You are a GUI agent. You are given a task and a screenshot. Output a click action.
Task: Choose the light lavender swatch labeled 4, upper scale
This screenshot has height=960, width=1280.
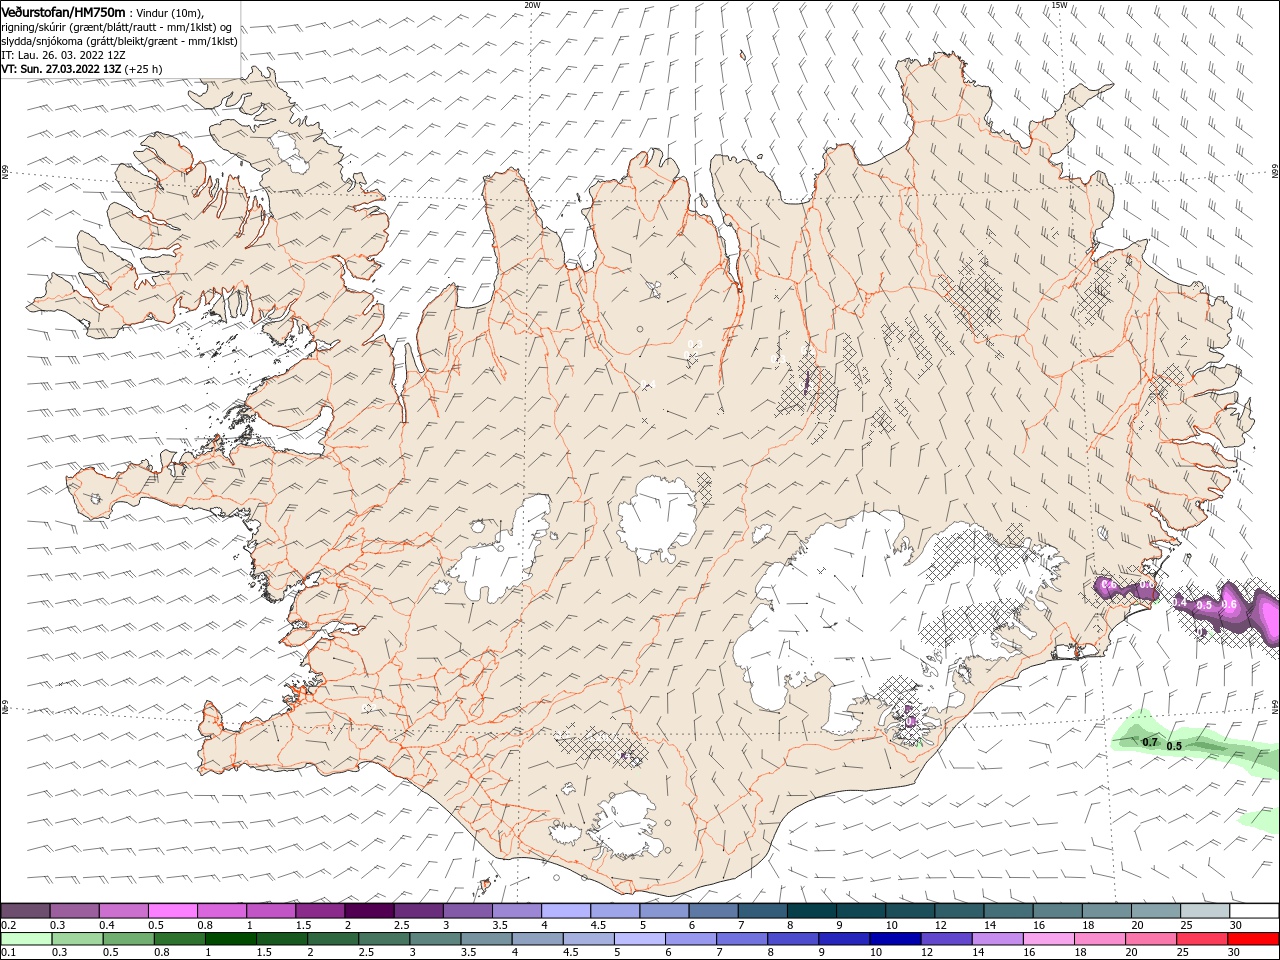coord(566,911)
